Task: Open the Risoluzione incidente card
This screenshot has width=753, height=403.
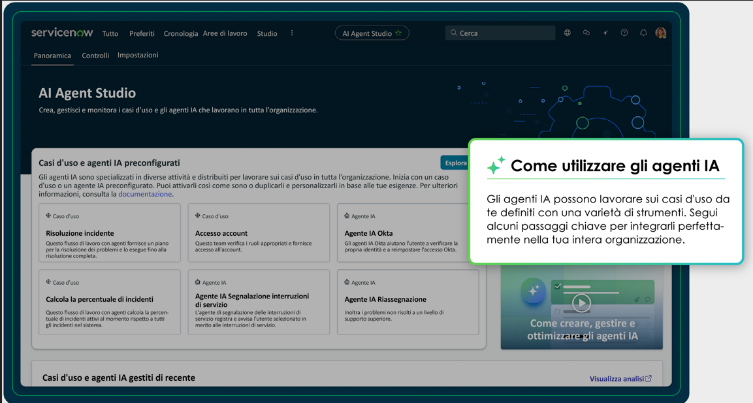Action: (x=109, y=233)
